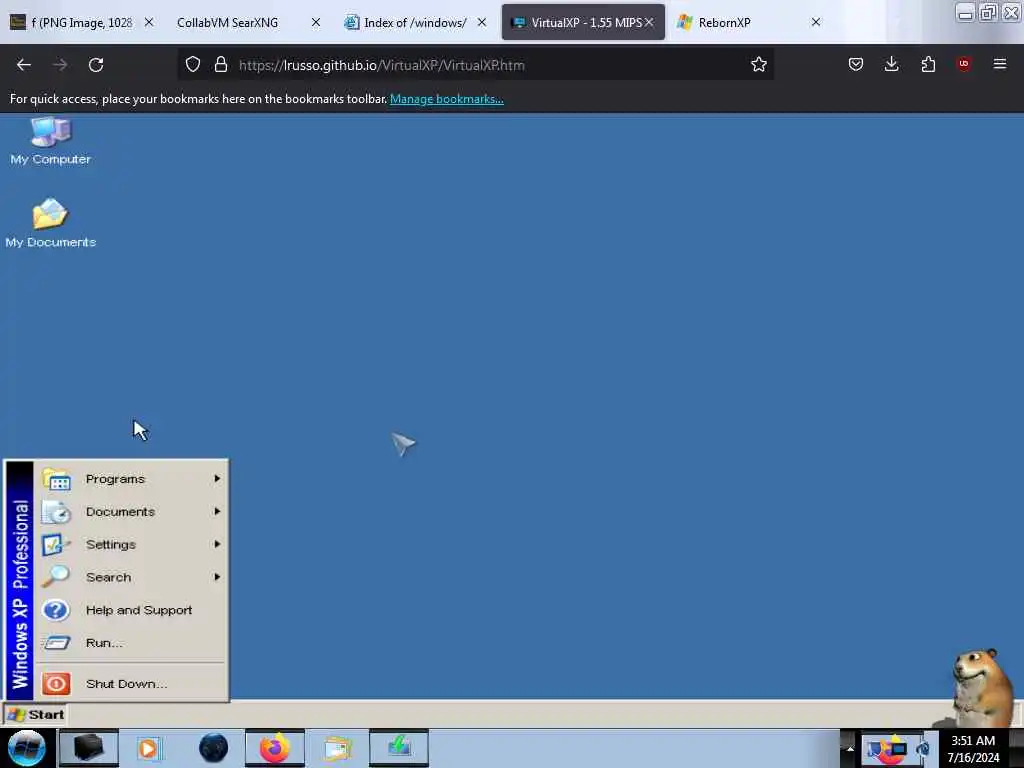Click the Run dialog icon

(56, 643)
